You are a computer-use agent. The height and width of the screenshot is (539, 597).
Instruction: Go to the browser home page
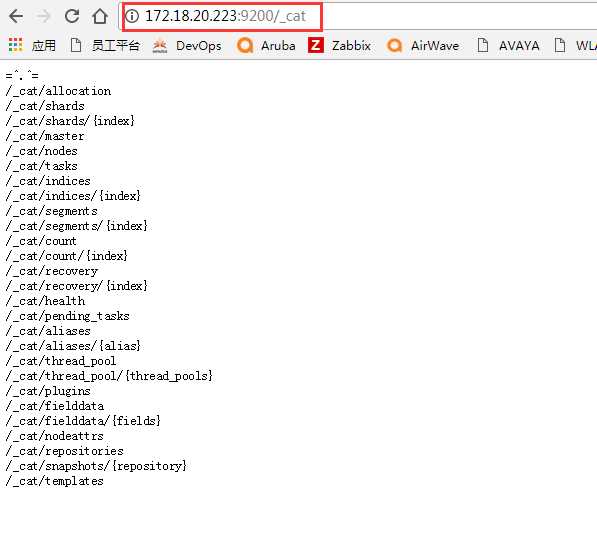100,16
